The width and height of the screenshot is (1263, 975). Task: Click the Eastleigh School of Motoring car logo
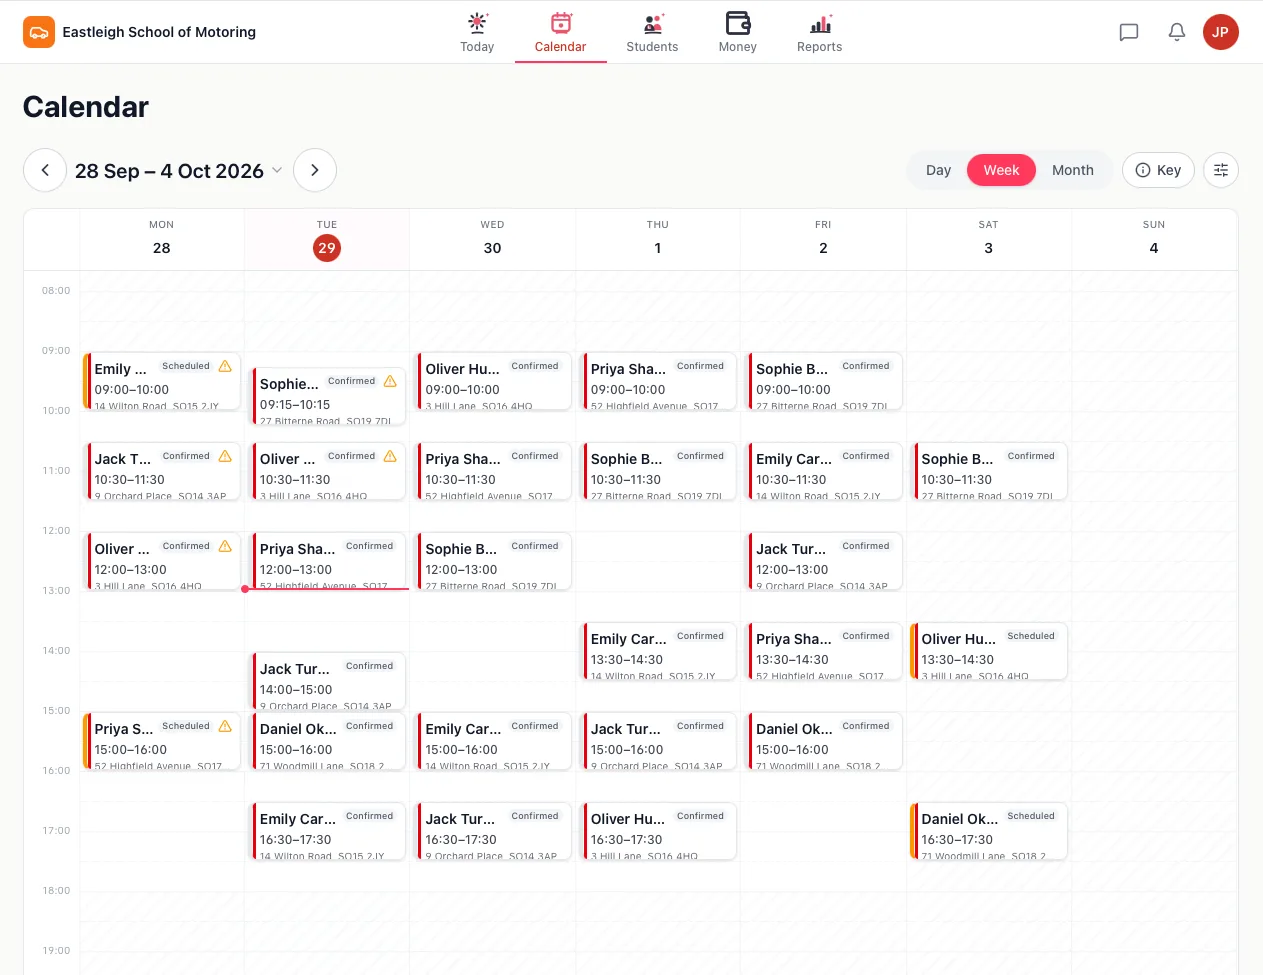click(x=39, y=32)
